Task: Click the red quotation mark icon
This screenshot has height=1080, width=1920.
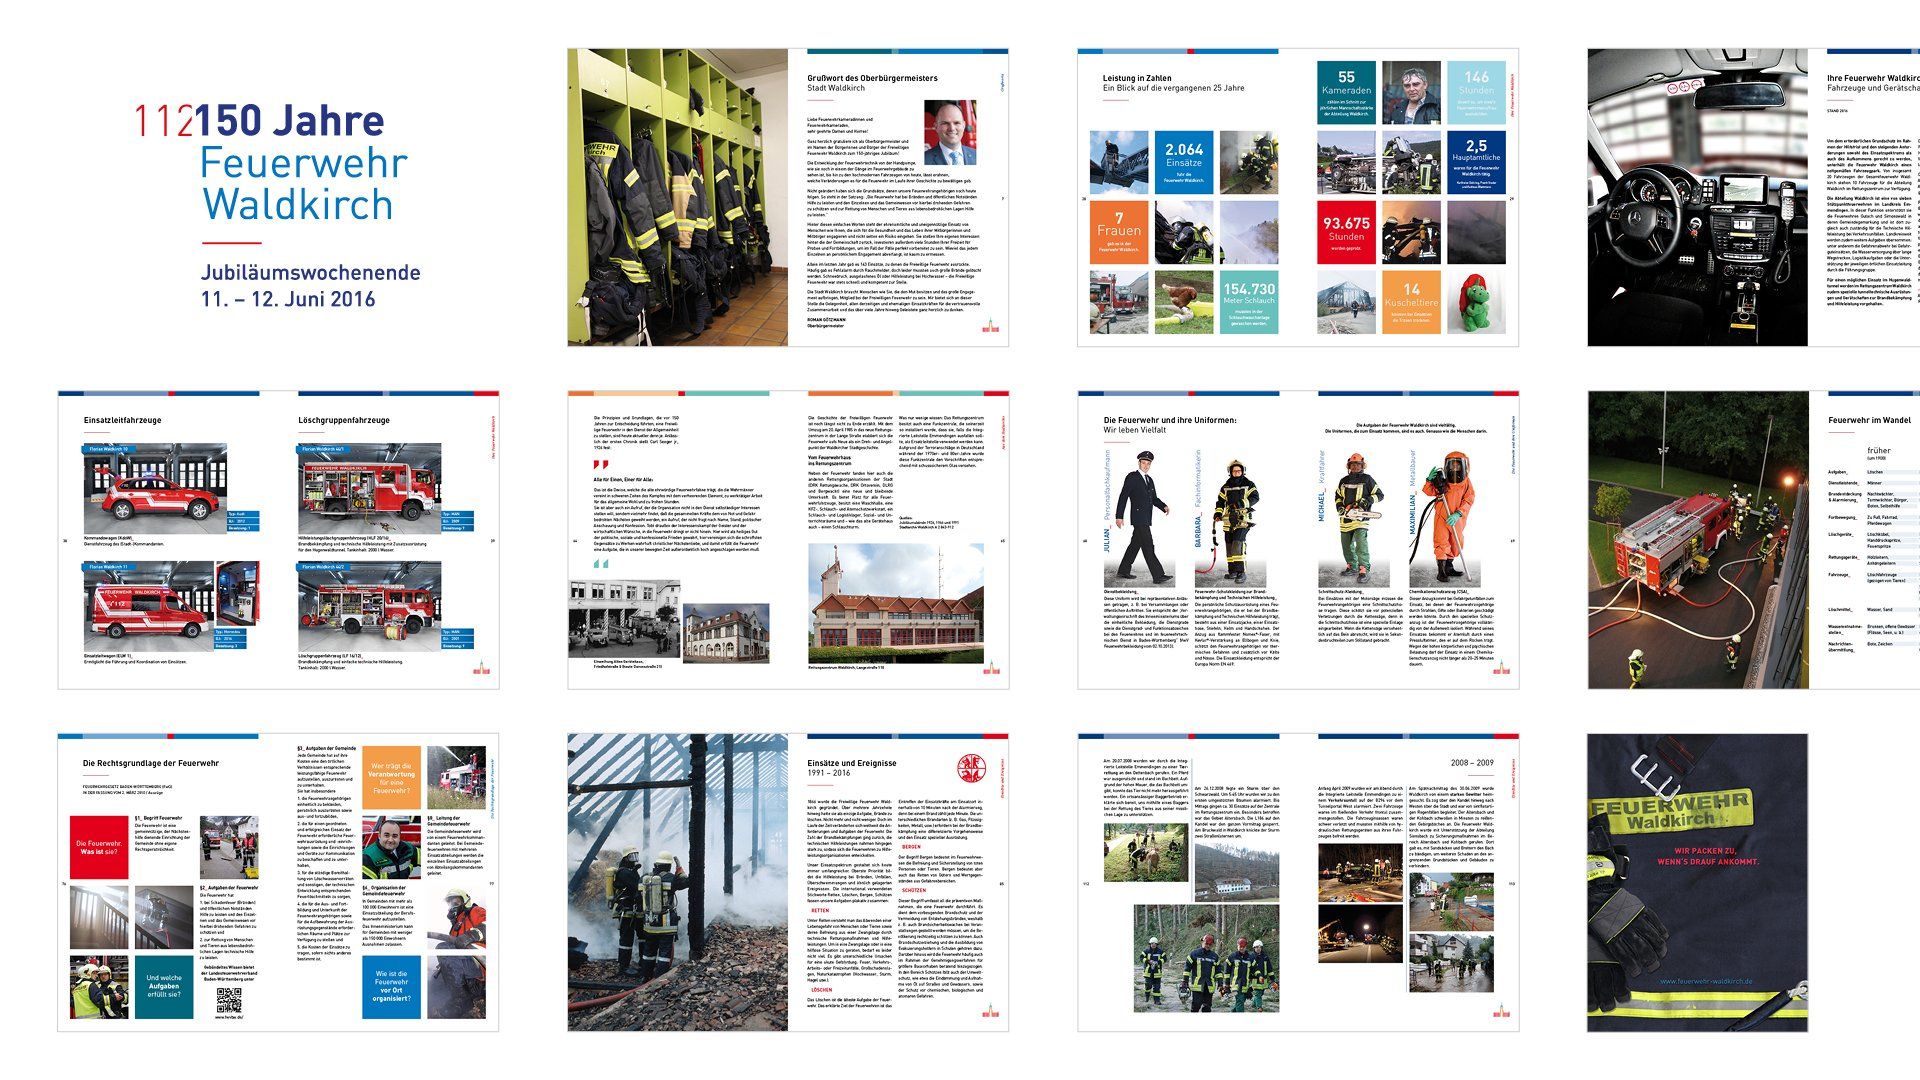Action: (599, 466)
